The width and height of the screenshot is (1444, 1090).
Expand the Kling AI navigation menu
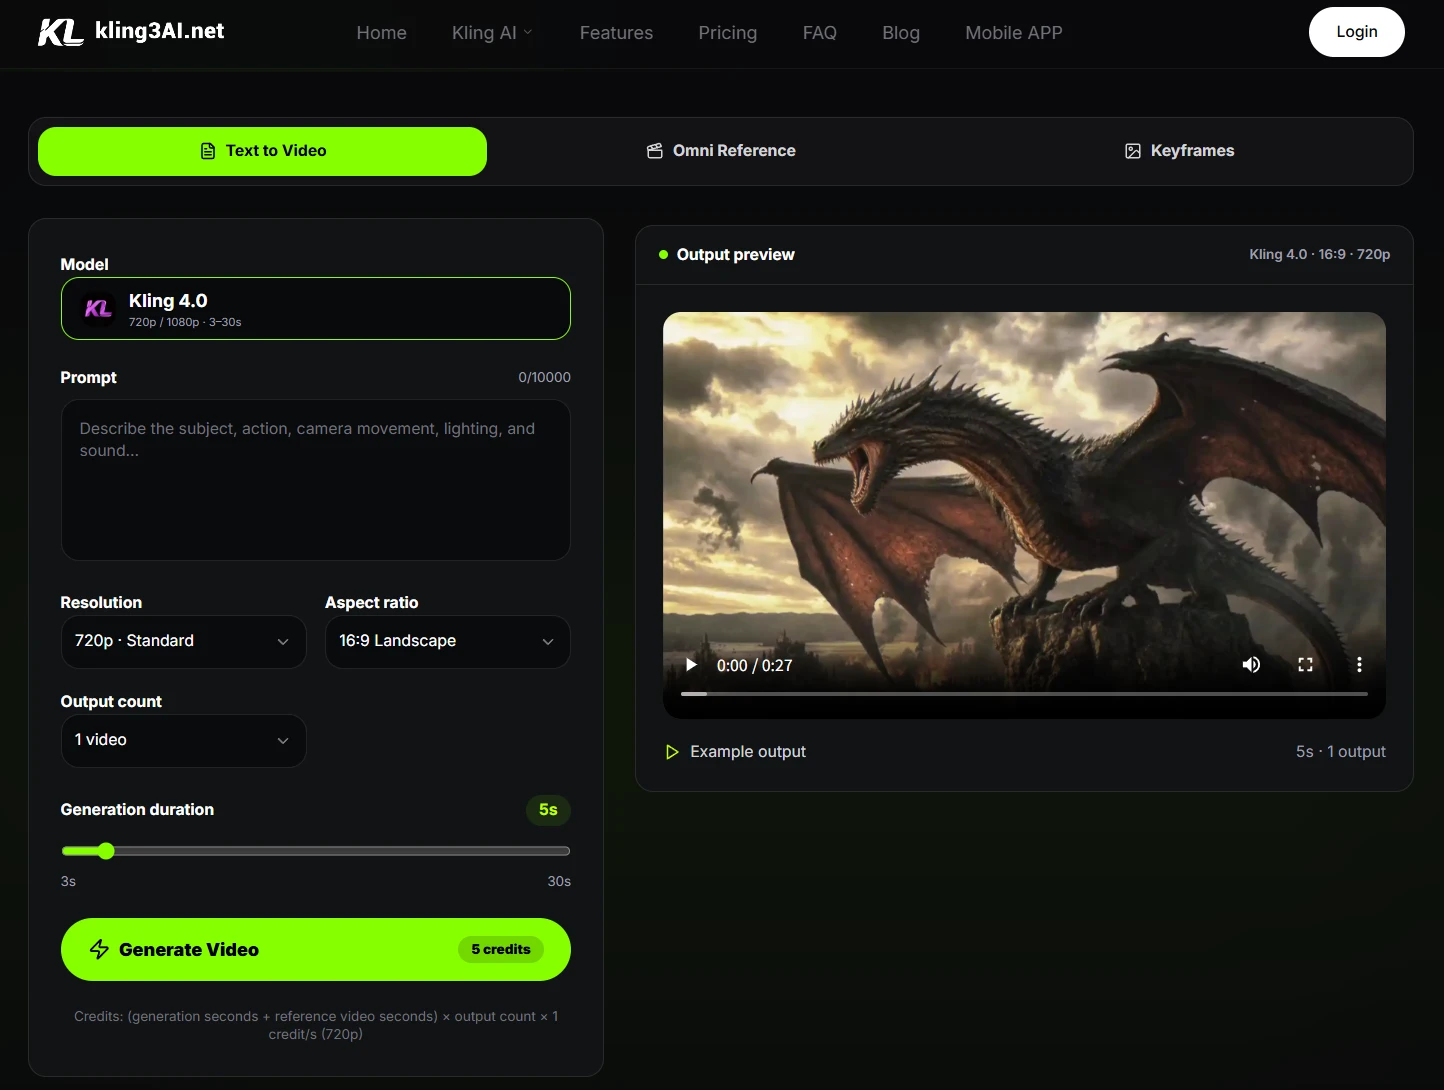[492, 33]
